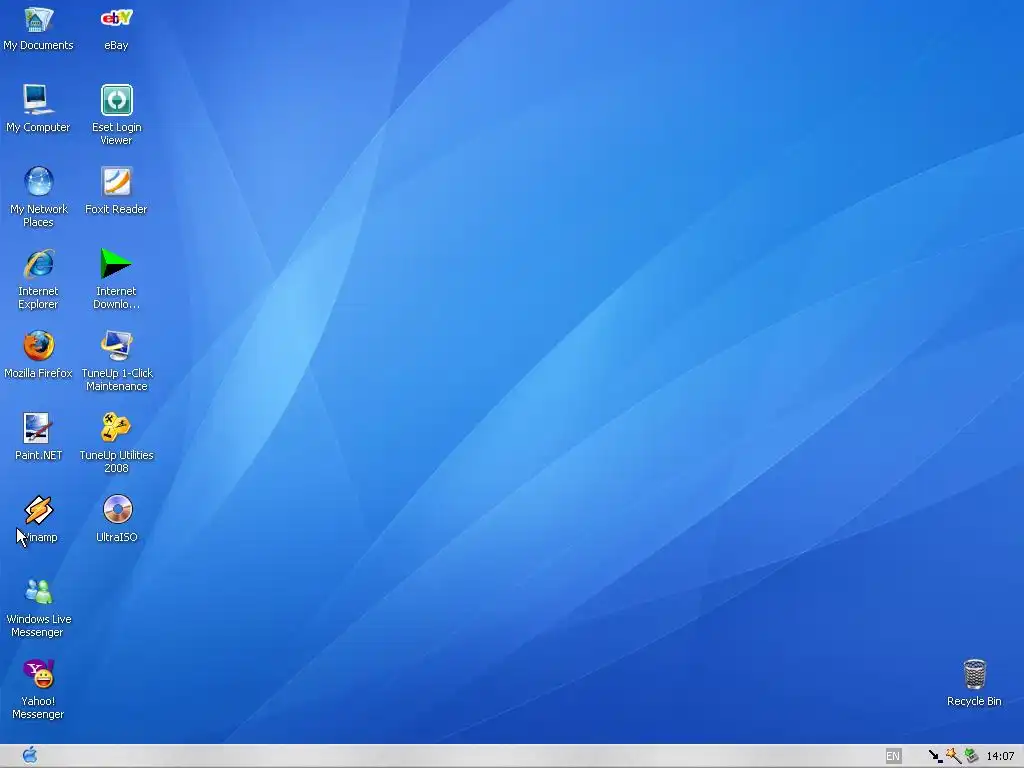Click the Mozilla Firefox icon
The width and height of the screenshot is (1024, 768).
[39, 345]
